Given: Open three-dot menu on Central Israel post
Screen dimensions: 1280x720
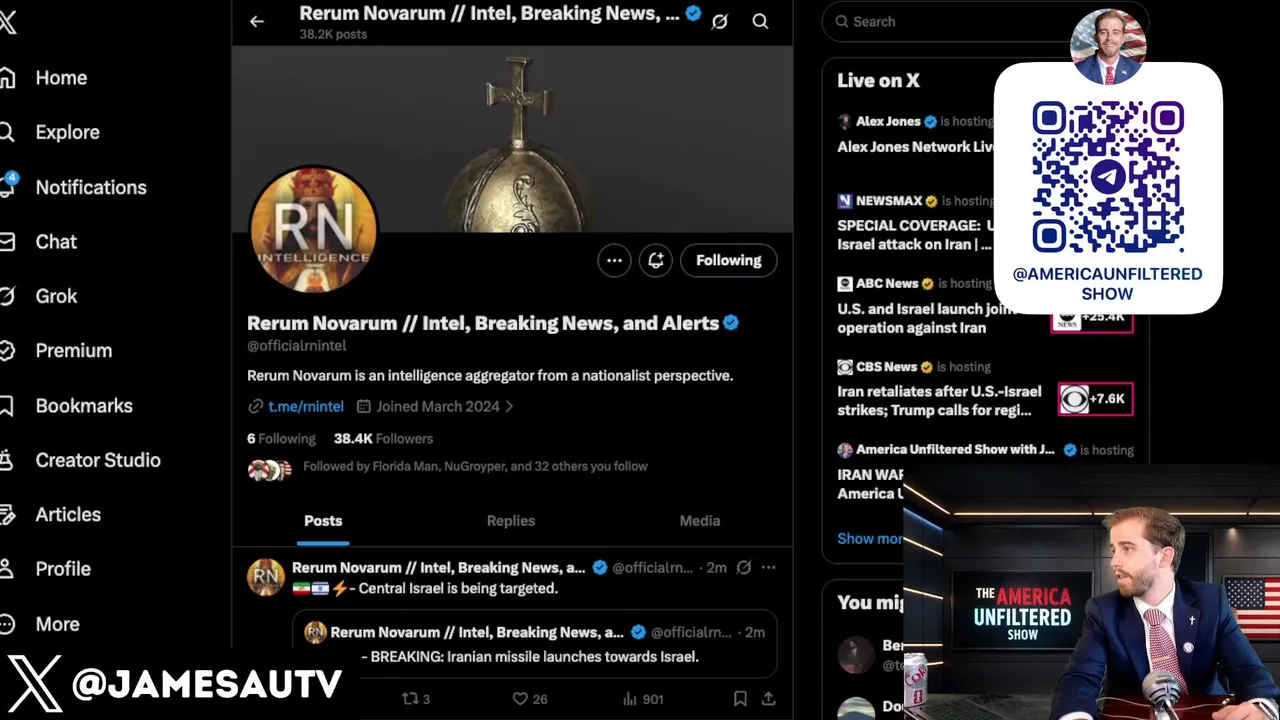Looking at the screenshot, I should pos(768,567).
